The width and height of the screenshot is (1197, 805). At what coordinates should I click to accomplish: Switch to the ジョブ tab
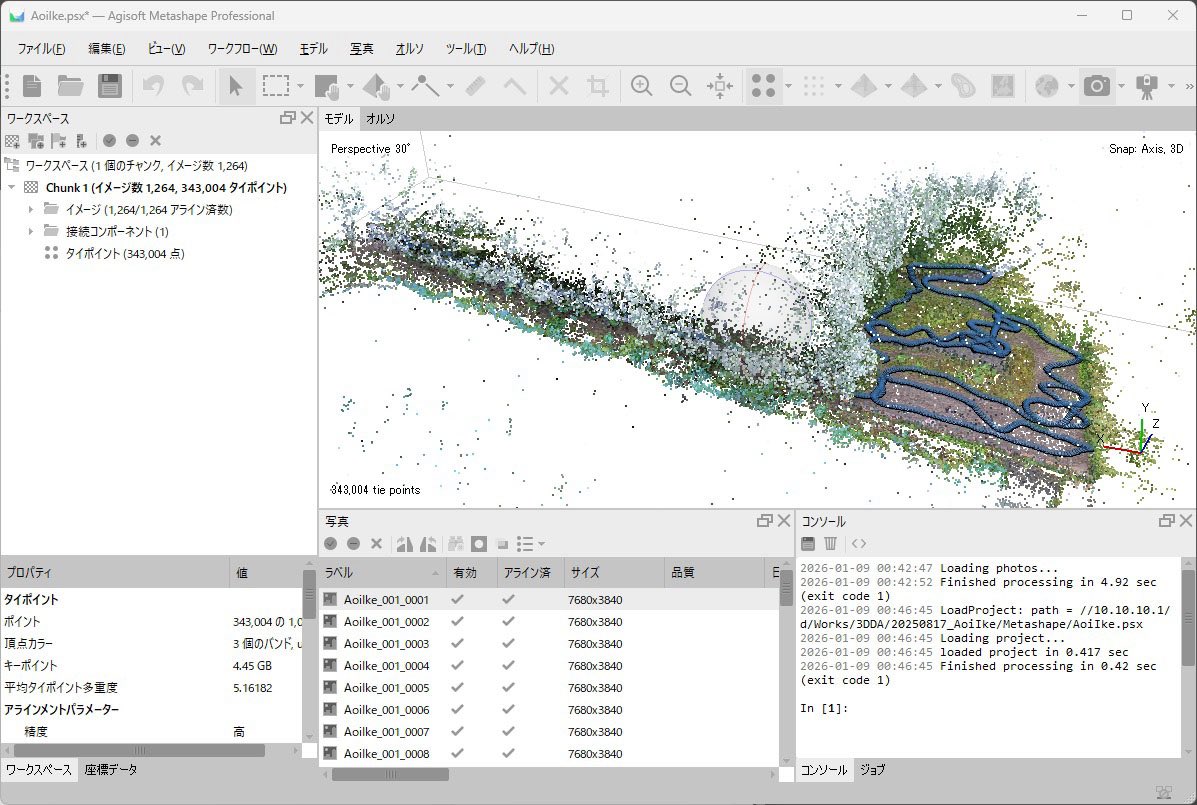pos(873,770)
